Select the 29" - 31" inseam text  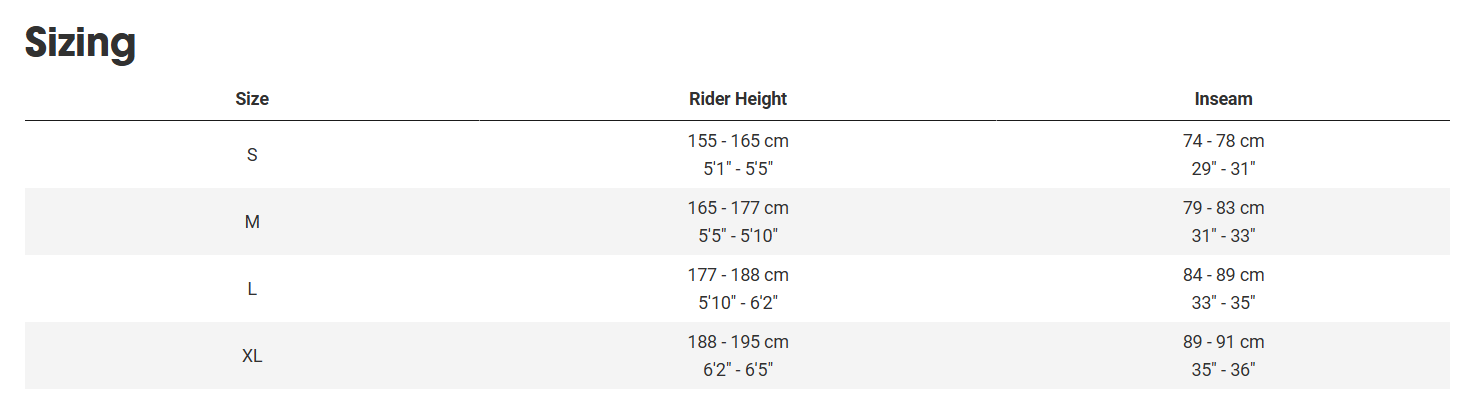[x=1223, y=169]
